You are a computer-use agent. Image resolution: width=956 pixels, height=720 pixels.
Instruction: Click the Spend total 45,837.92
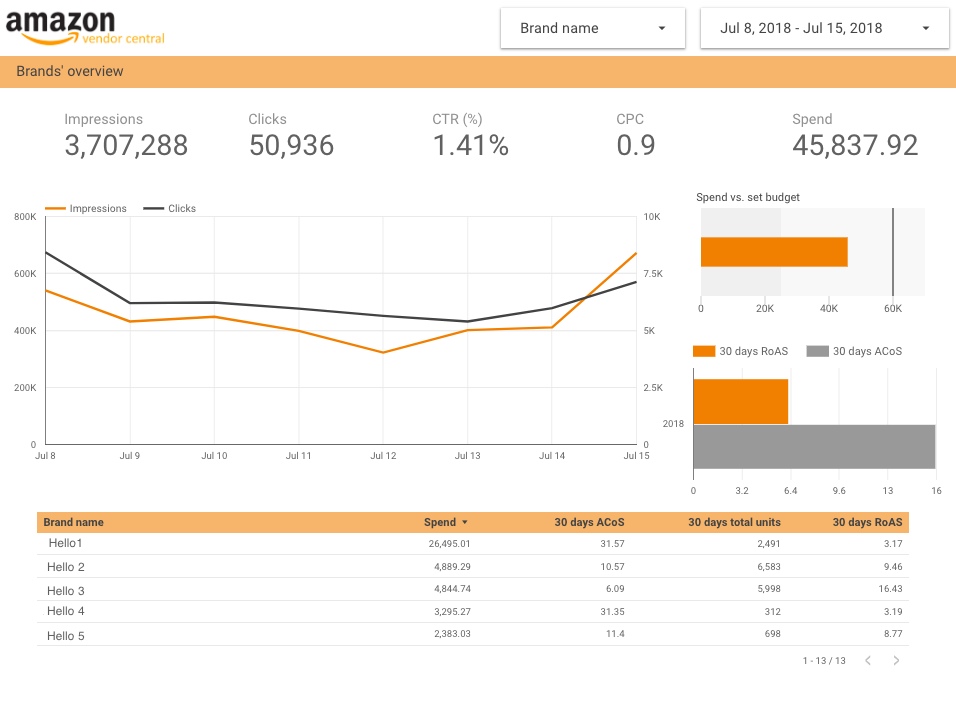(x=855, y=146)
